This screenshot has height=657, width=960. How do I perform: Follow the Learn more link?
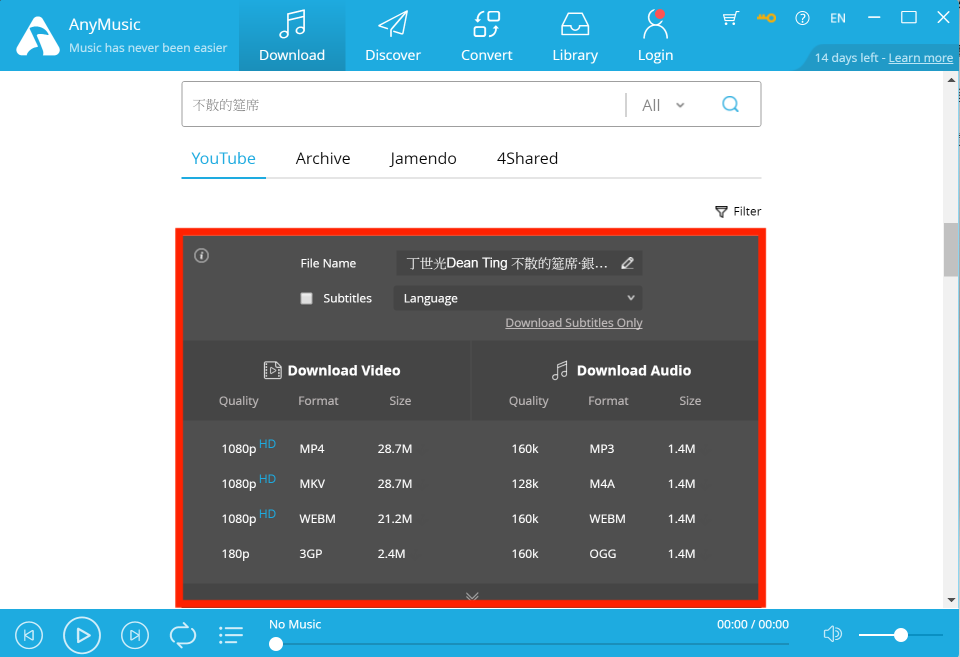920,58
